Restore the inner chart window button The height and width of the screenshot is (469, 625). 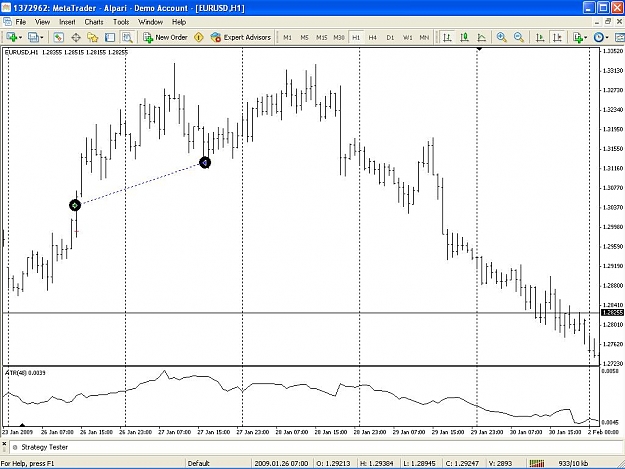click(608, 22)
